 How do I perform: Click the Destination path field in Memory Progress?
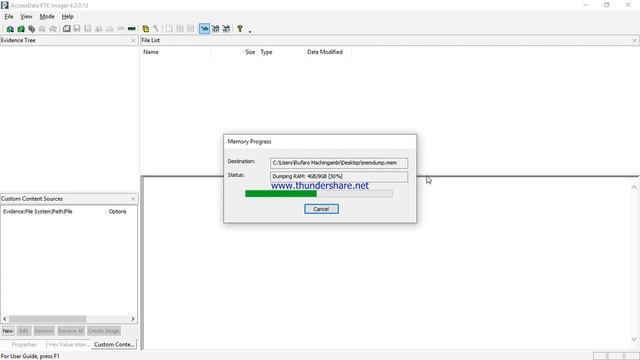pos(339,163)
